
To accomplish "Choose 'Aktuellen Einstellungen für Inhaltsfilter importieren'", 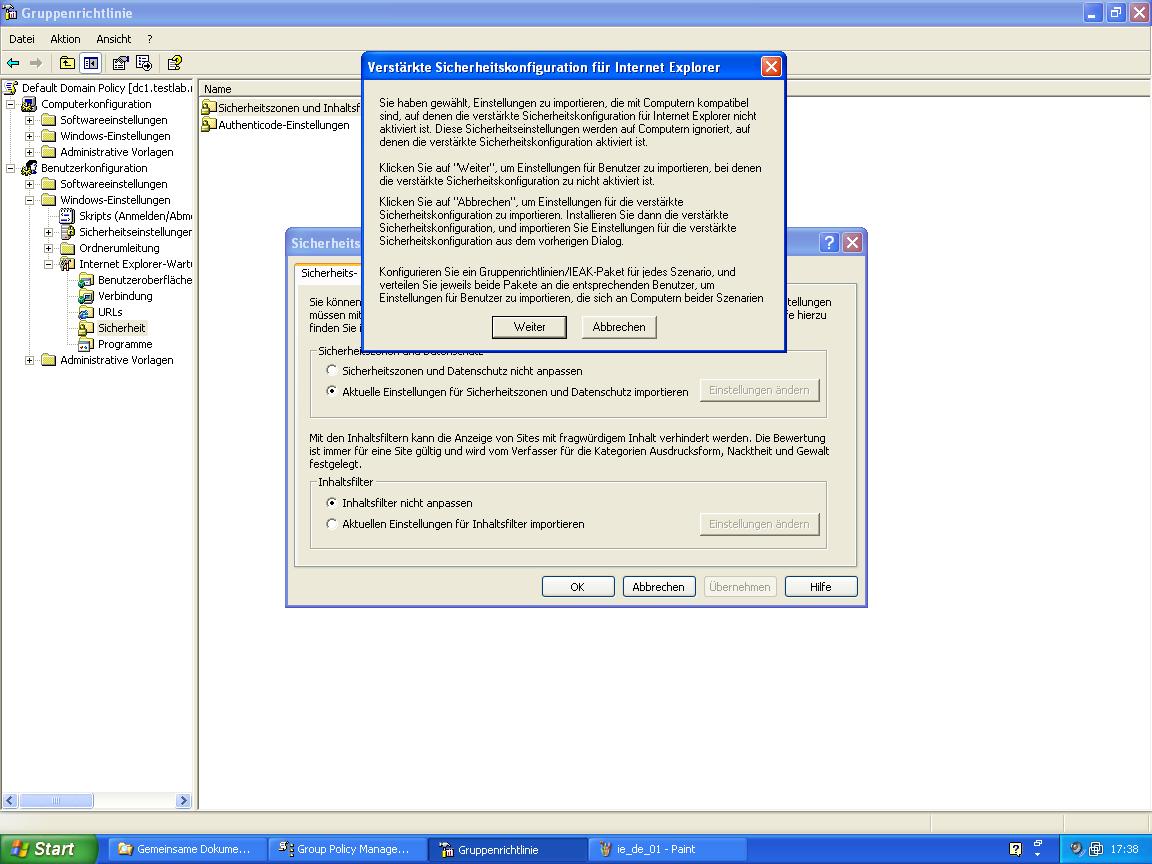I will point(333,524).
